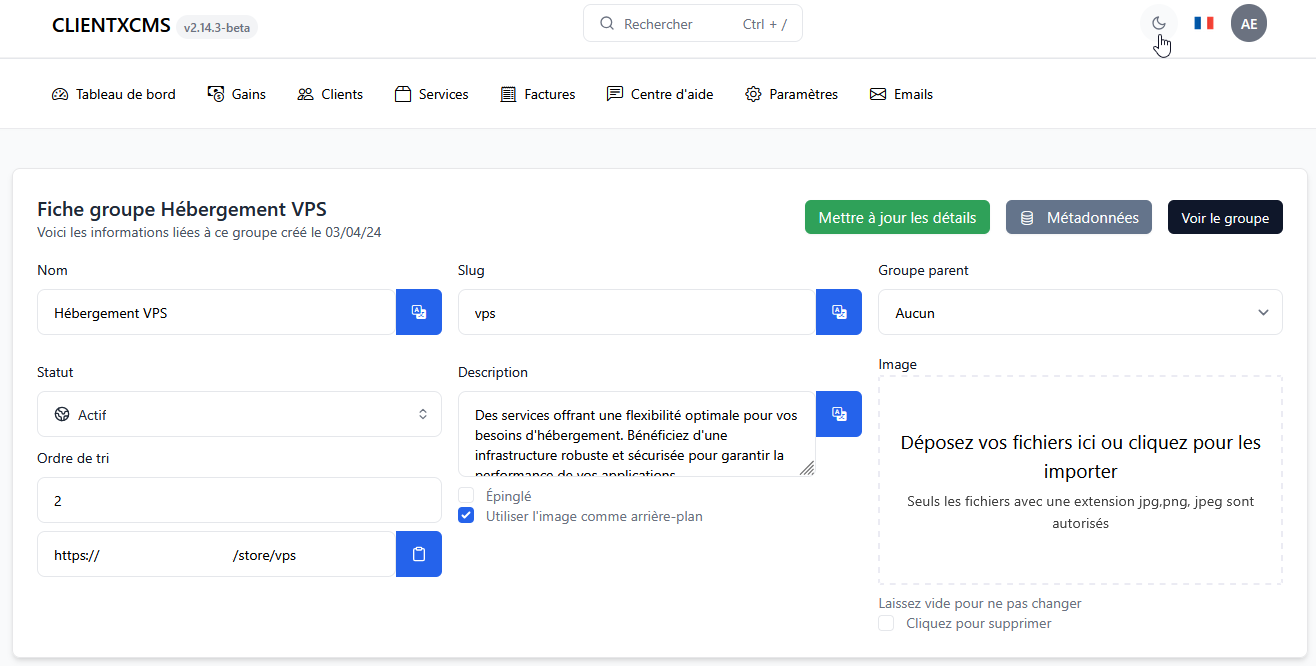
Task: Open Clients menu item
Action: tap(330, 94)
